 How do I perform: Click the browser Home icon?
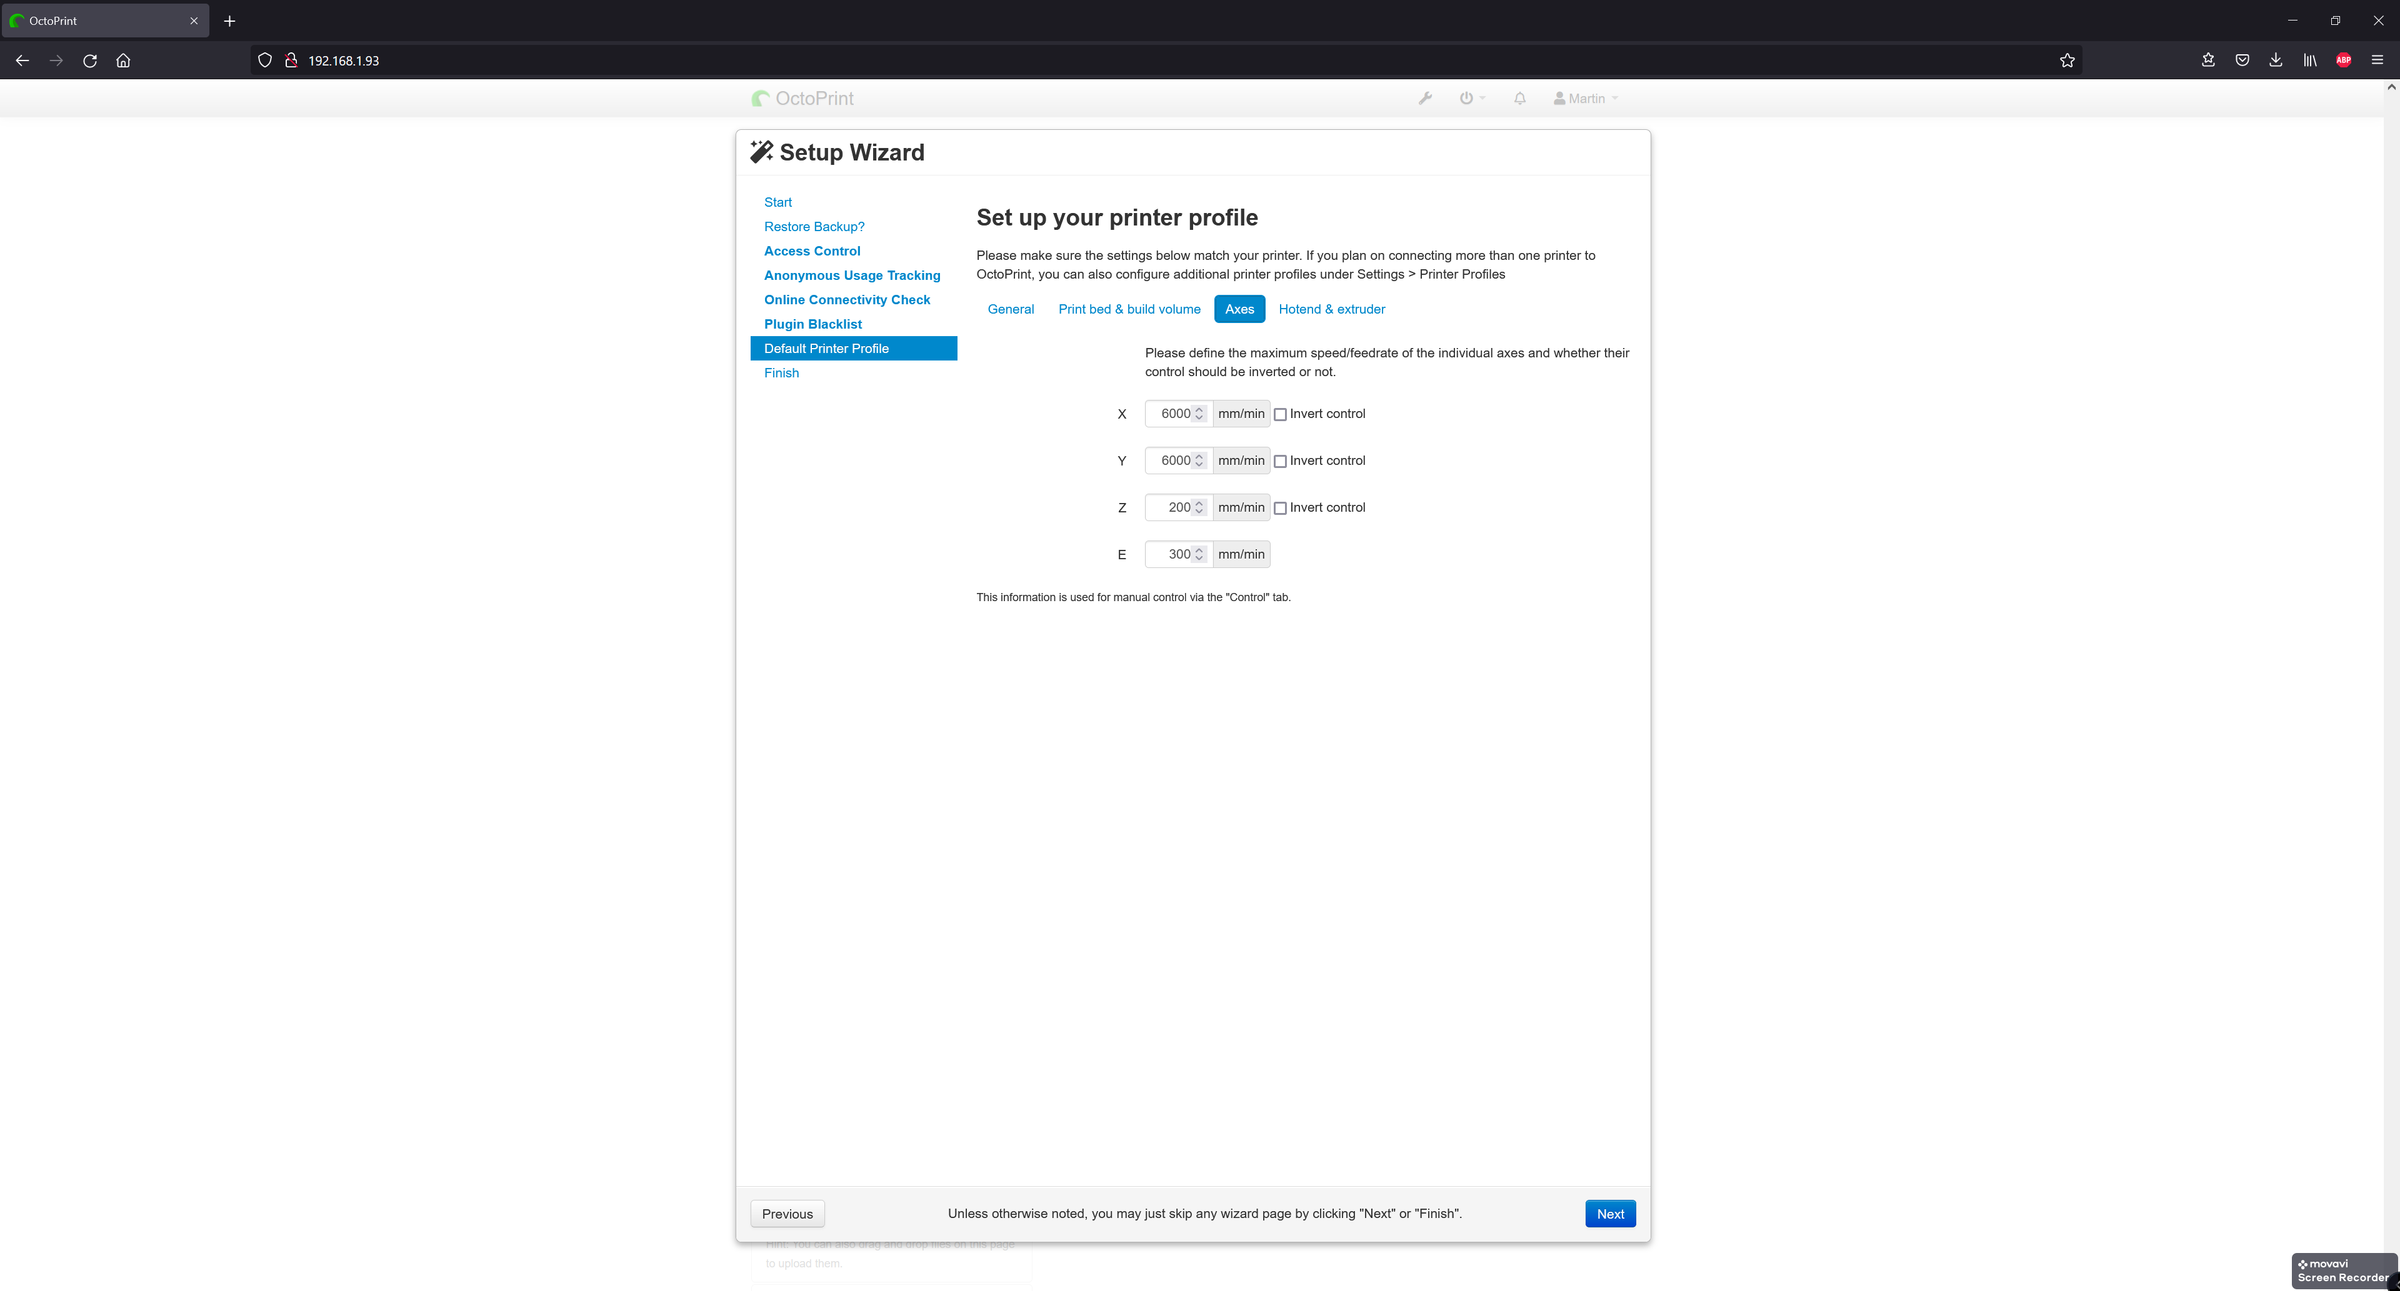(123, 60)
